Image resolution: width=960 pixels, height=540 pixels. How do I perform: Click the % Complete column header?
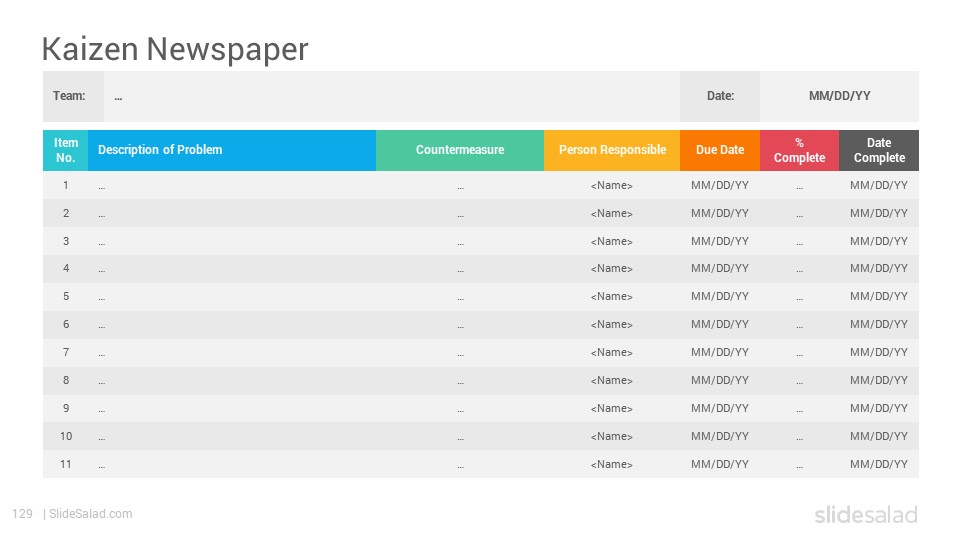(800, 150)
